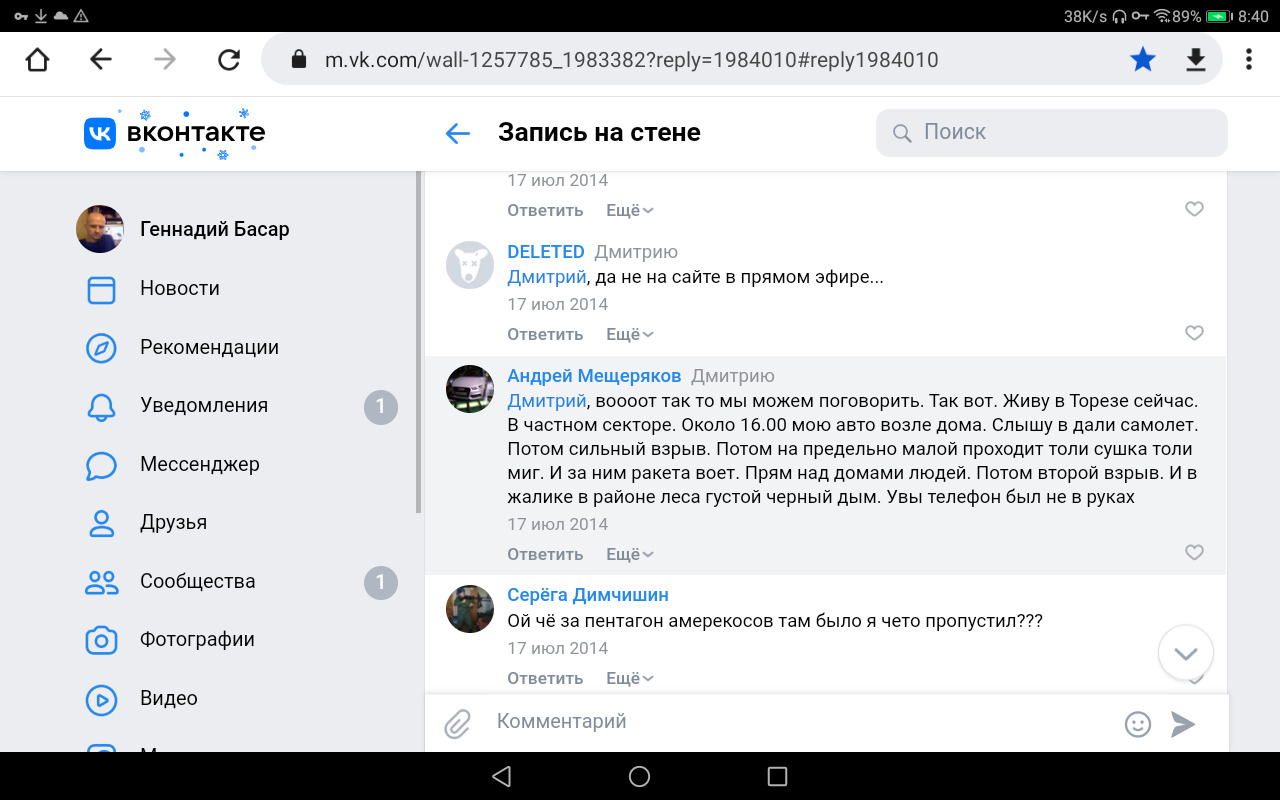Tap the blue bookmark star icon
This screenshot has height=800, width=1280.
pyautogui.click(x=1143, y=60)
